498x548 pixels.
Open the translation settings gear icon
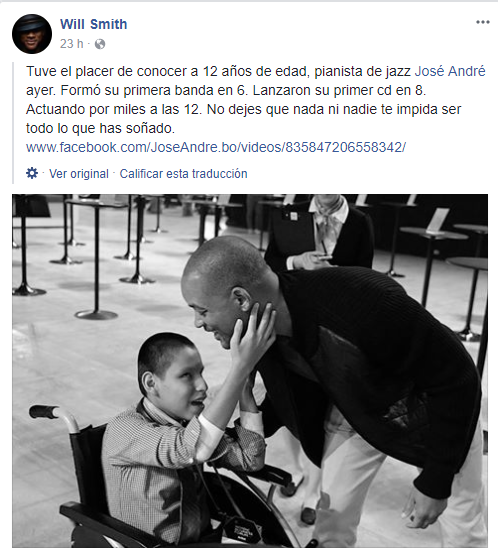[32, 173]
